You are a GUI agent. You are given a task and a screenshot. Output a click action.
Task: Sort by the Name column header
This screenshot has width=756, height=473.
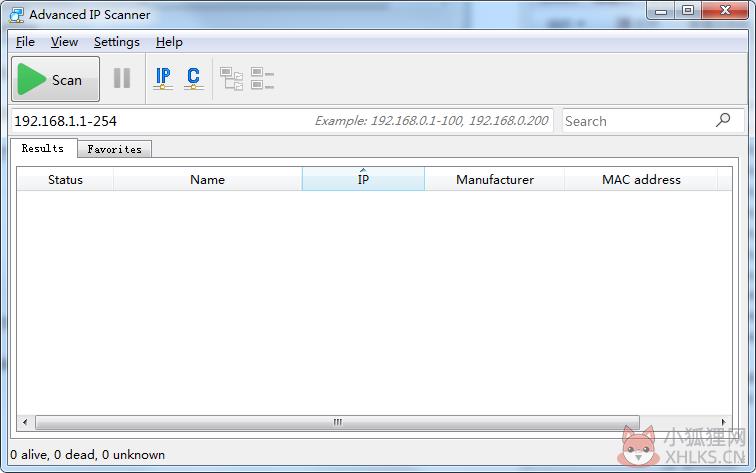pos(207,179)
